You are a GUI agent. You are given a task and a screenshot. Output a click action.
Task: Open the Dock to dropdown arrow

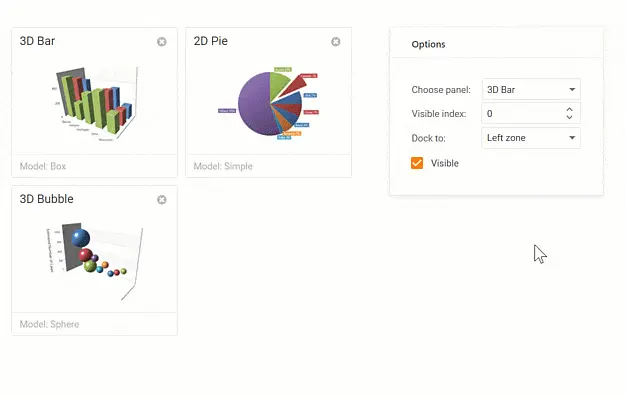[x=572, y=138]
